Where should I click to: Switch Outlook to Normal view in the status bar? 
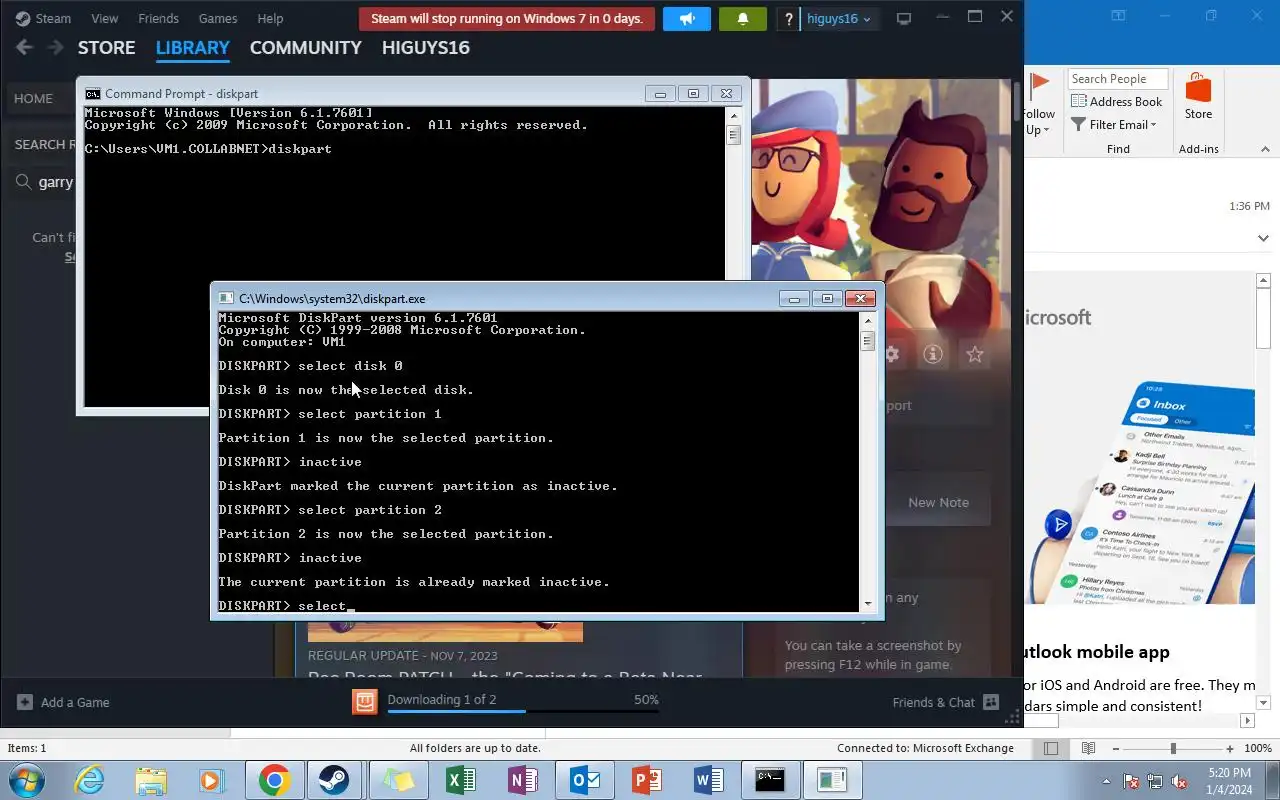point(1051,748)
